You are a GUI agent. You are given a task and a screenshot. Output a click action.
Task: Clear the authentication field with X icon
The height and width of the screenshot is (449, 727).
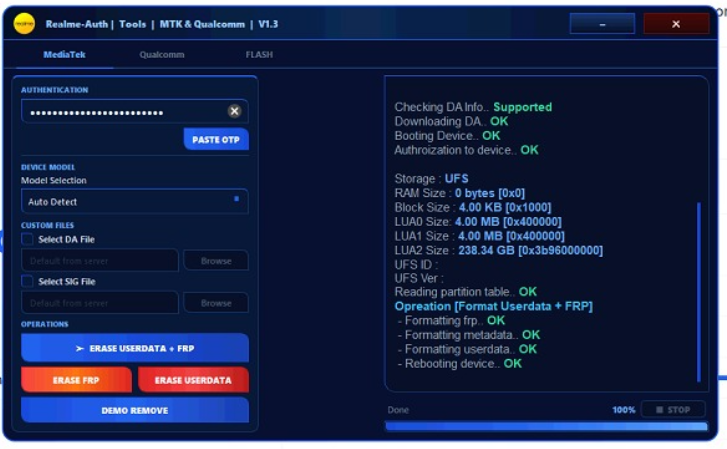[234, 111]
